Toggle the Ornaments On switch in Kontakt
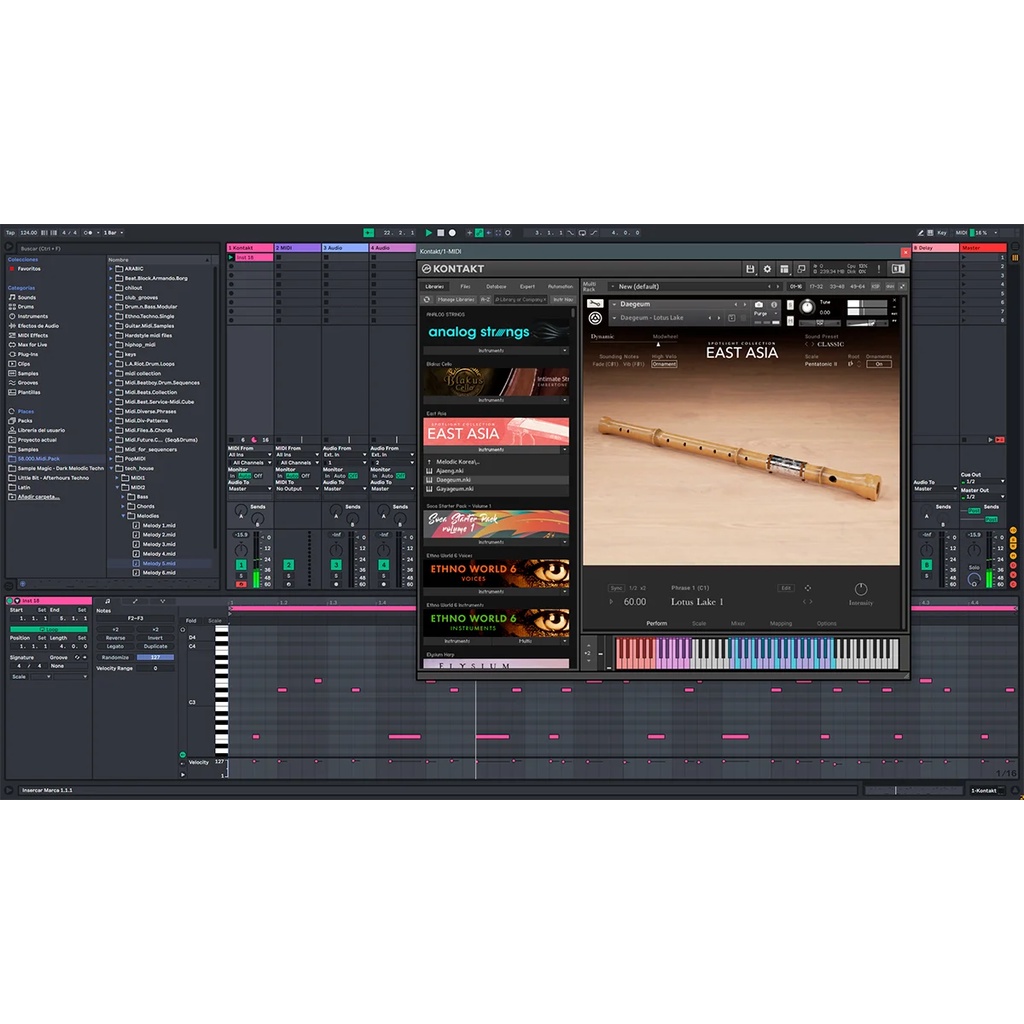The width and height of the screenshot is (1024, 1024). click(878, 364)
